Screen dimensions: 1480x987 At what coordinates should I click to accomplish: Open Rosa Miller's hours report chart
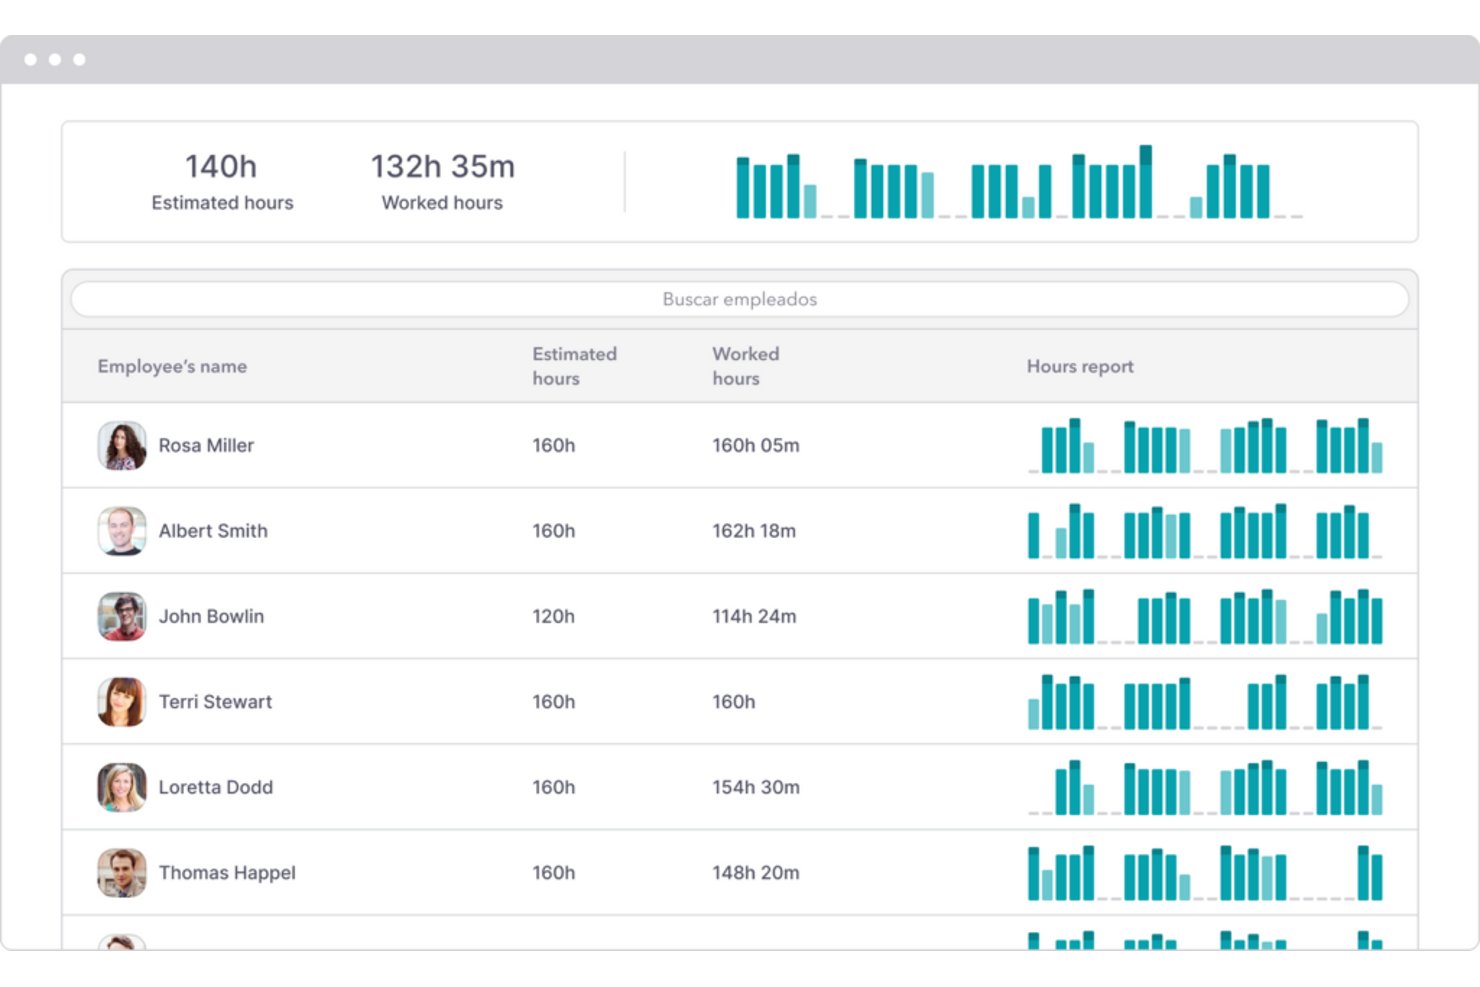click(1205, 446)
